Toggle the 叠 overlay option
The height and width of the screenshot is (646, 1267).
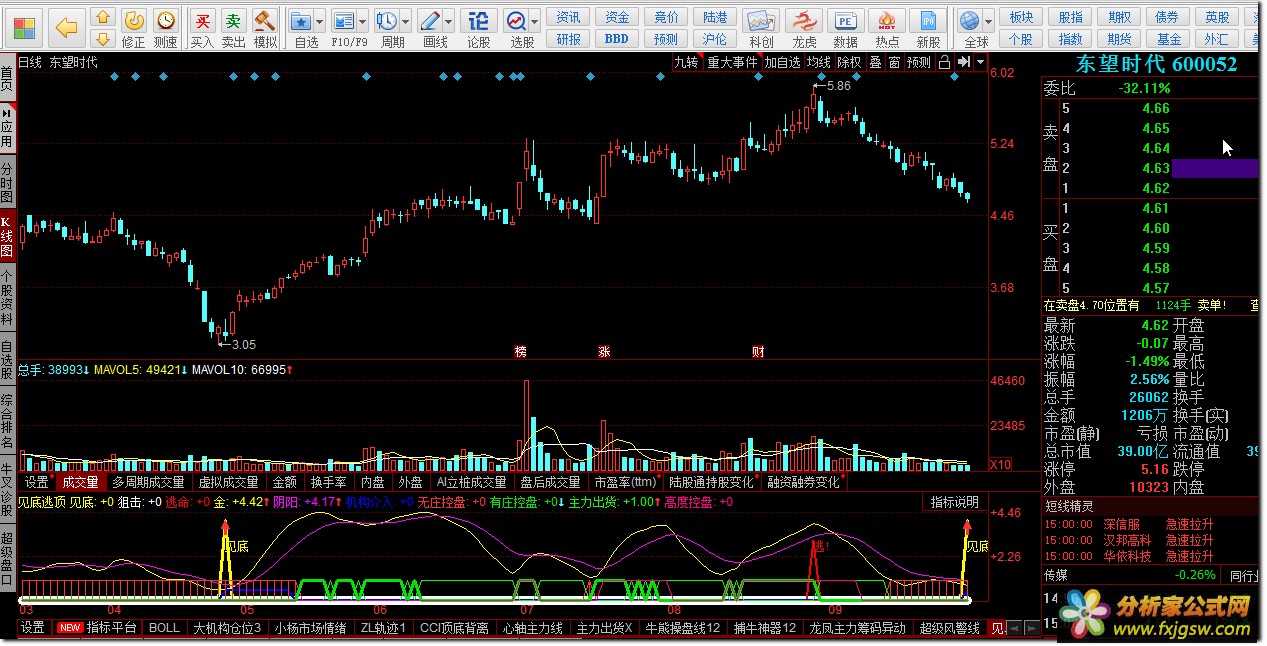(875, 62)
